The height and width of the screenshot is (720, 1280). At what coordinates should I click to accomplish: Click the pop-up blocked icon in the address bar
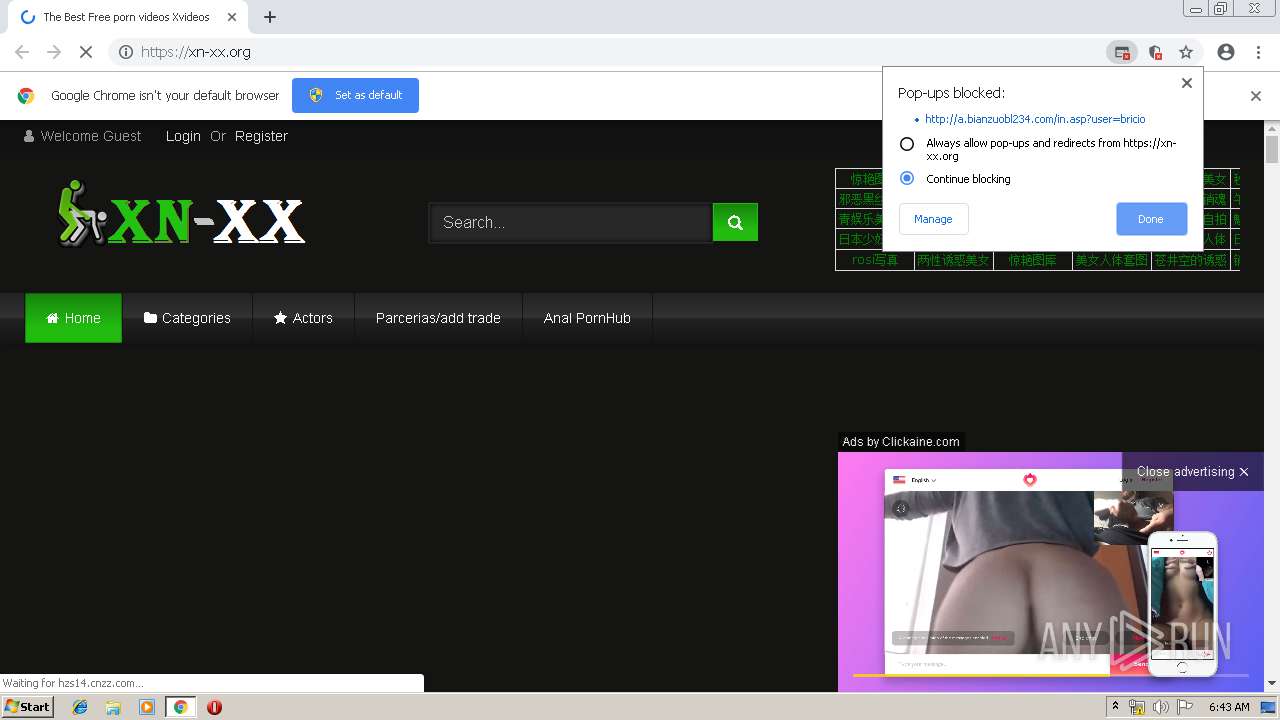1122,52
